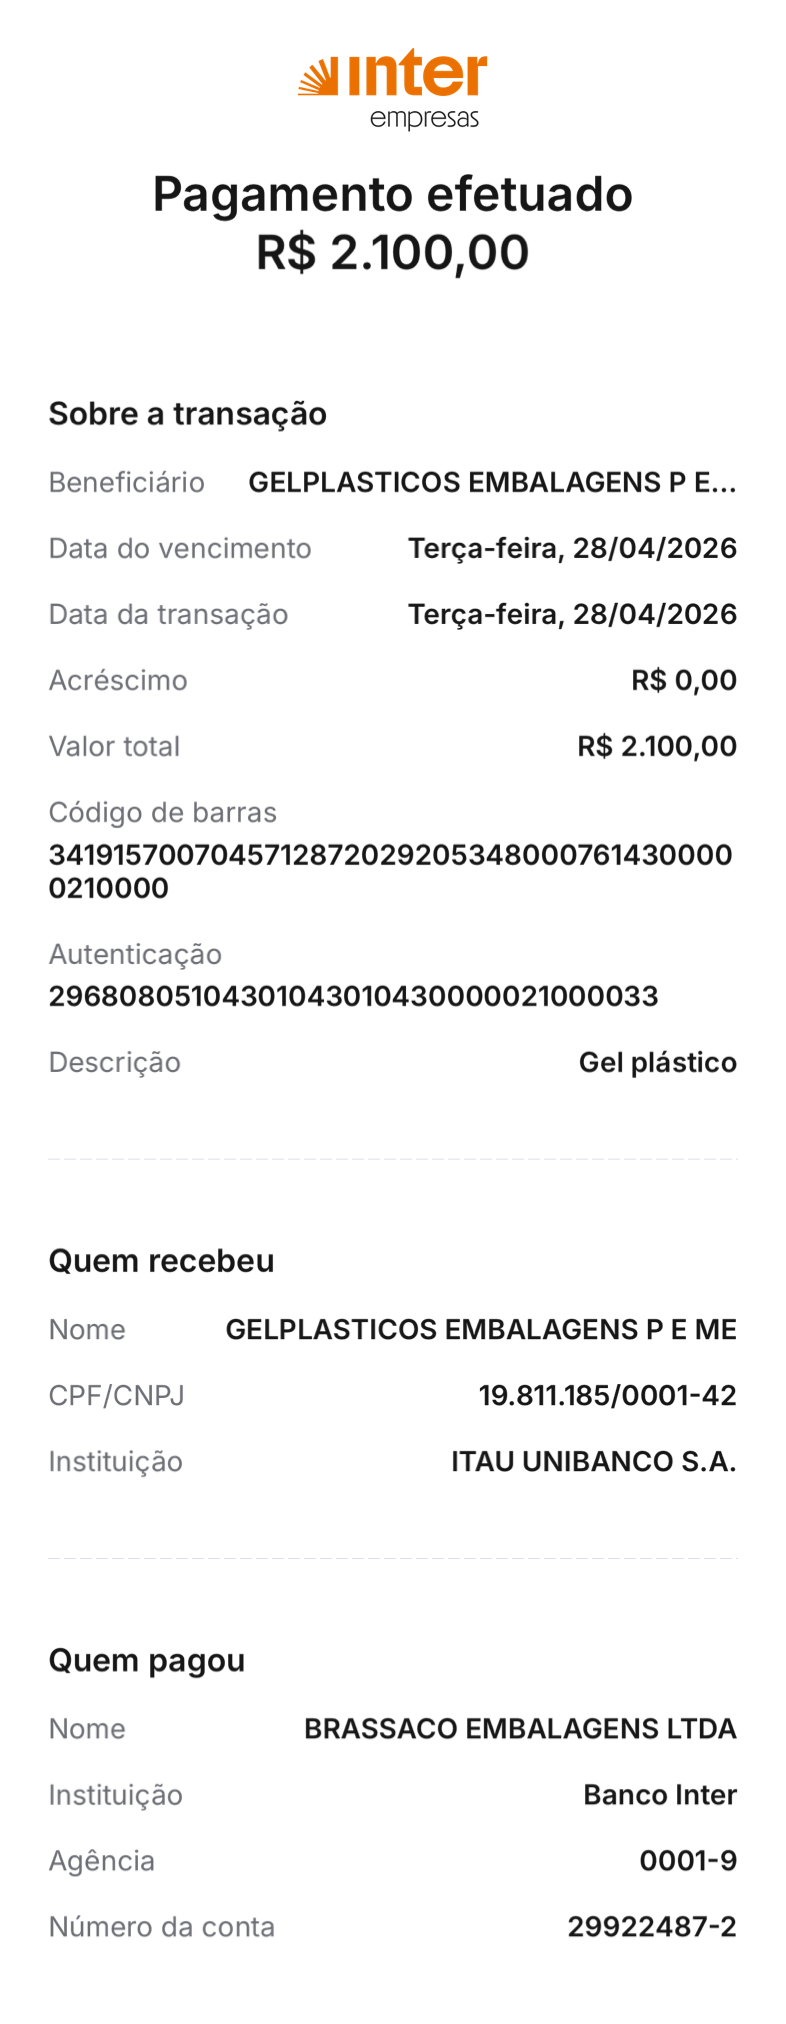786x2024 pixels.
Task: Click the Quem pagou section title
Action: [x=147, y=1660]
